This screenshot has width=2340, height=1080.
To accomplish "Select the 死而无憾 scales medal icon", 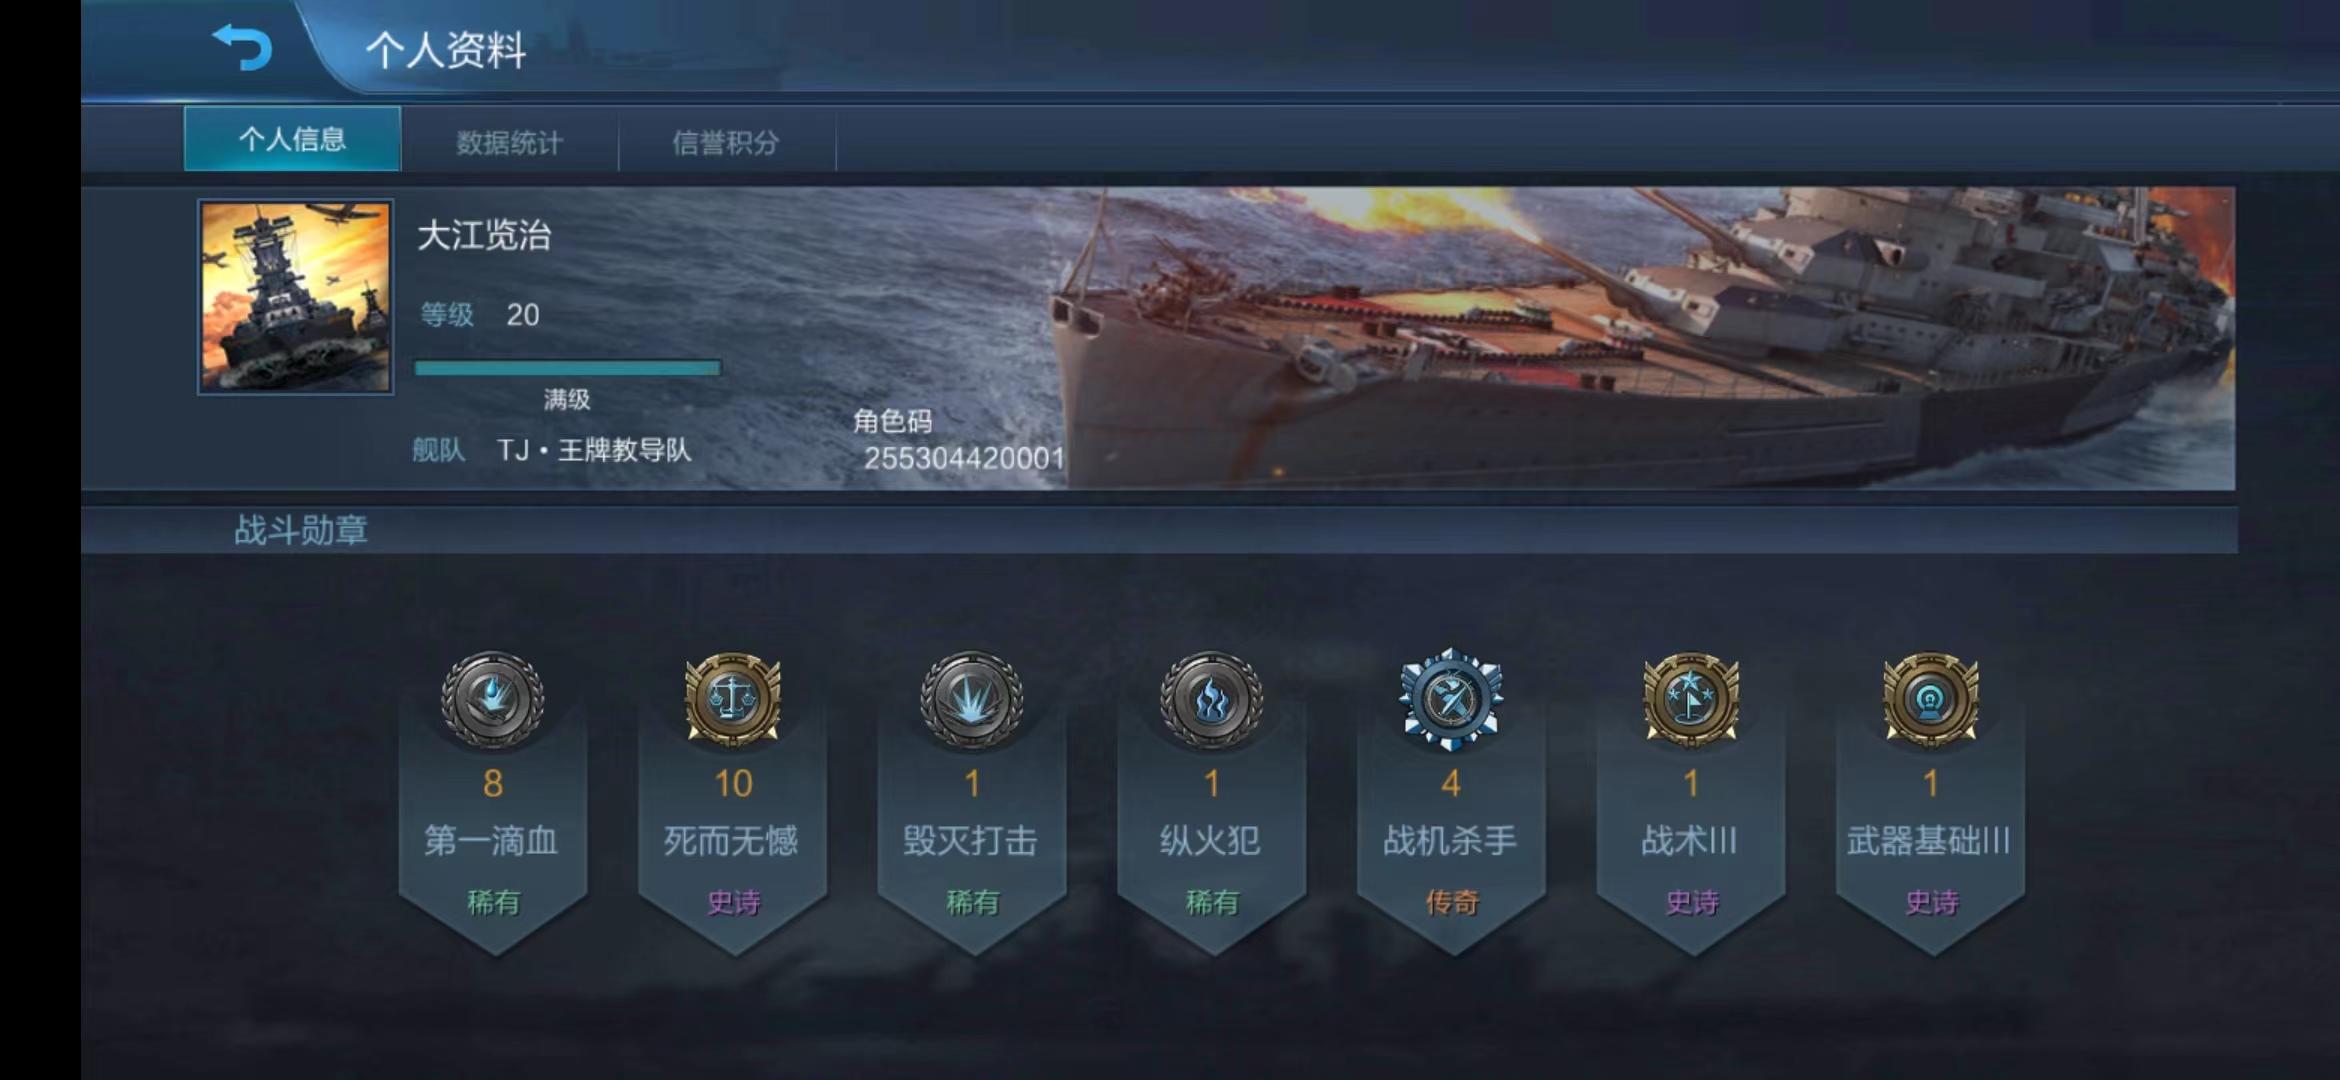I will [733, 699].
